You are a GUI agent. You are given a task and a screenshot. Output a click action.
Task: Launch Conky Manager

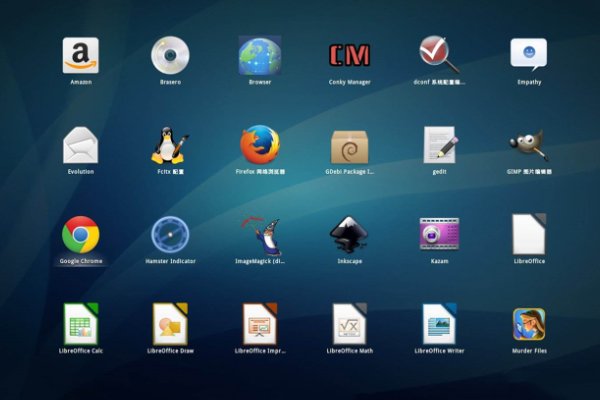[x=349, y=55]
